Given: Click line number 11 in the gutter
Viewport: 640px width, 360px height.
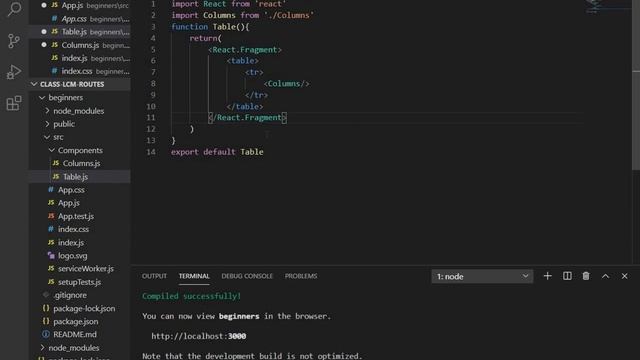Looking at the screenshot, I should pos(151,118).
